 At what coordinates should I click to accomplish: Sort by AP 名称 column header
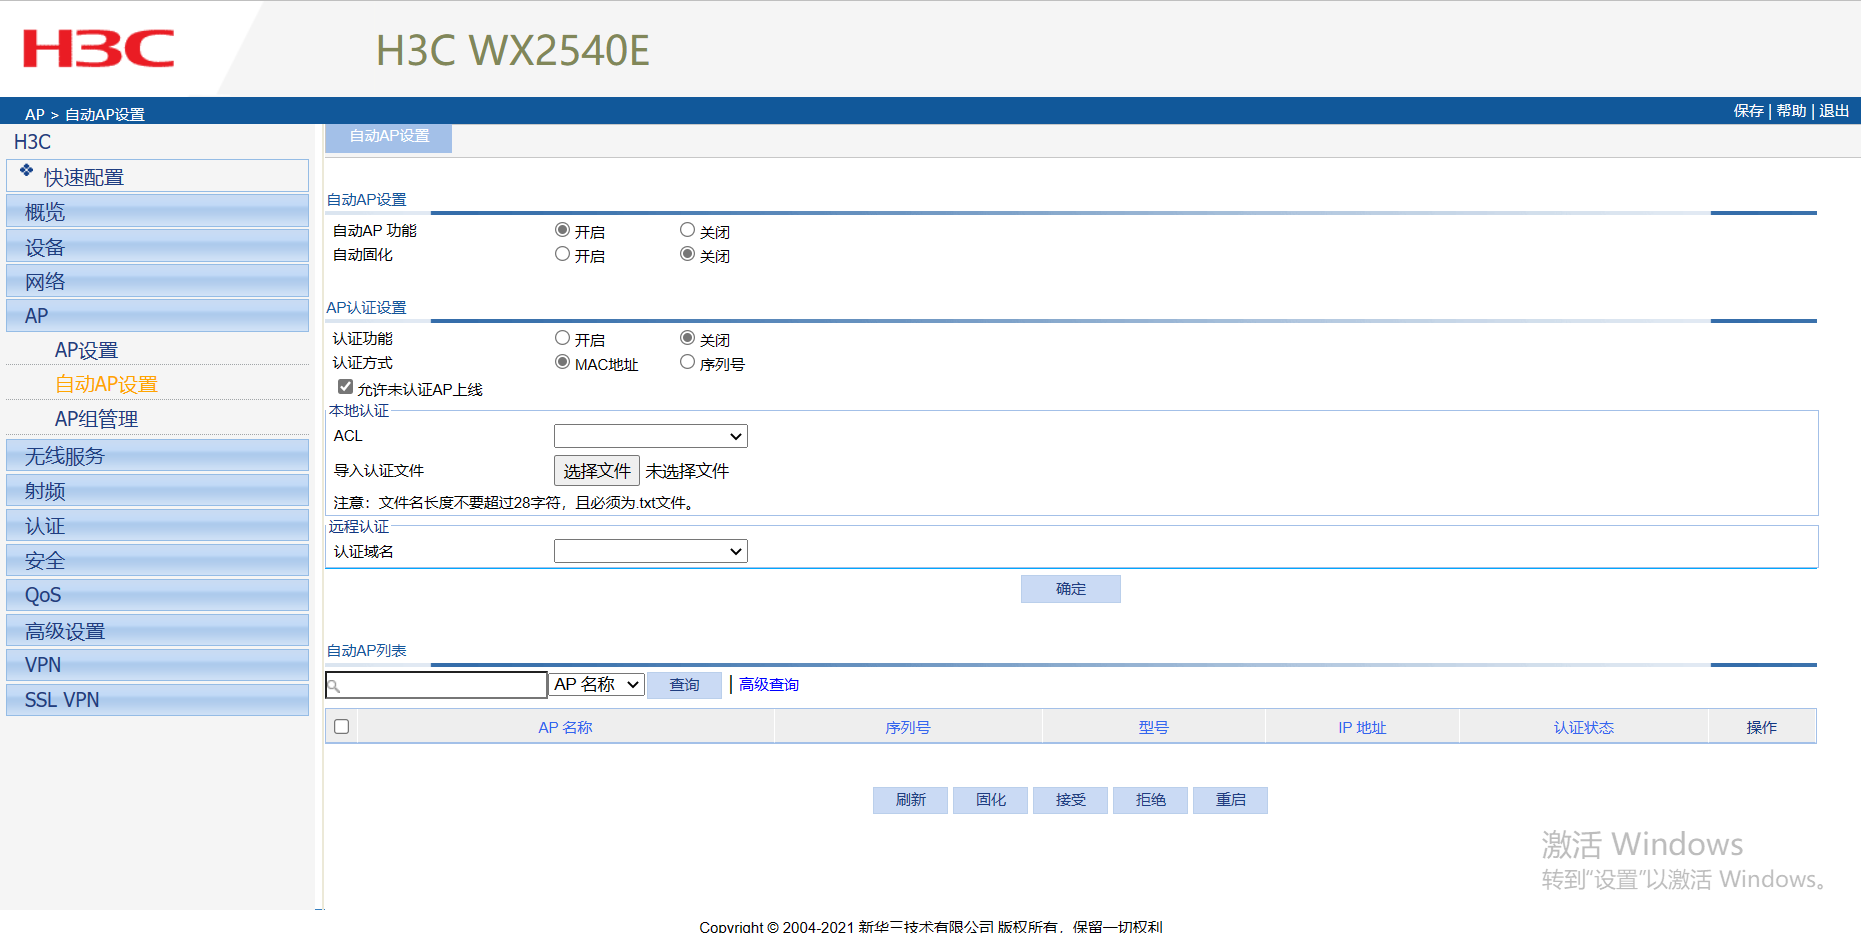click(x=565, y=728)
